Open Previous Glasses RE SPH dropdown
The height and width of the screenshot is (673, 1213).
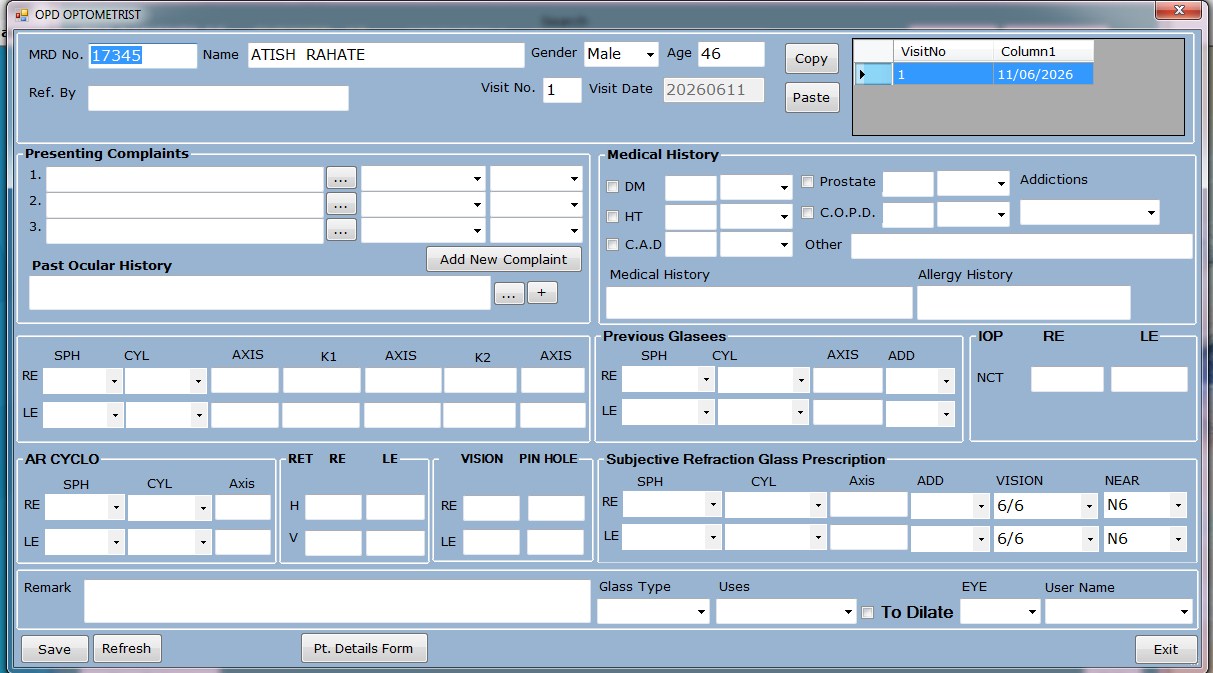tap(667, 379)
